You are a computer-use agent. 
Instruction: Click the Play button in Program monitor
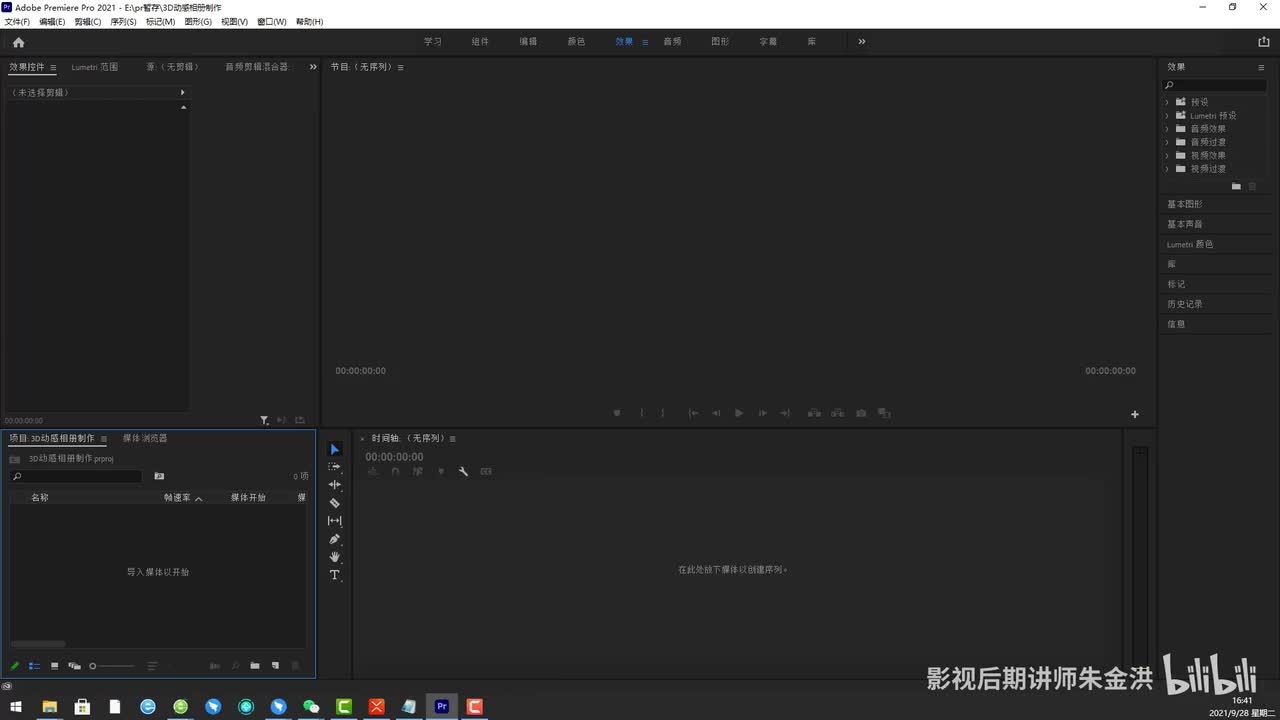tap(739, 413)
